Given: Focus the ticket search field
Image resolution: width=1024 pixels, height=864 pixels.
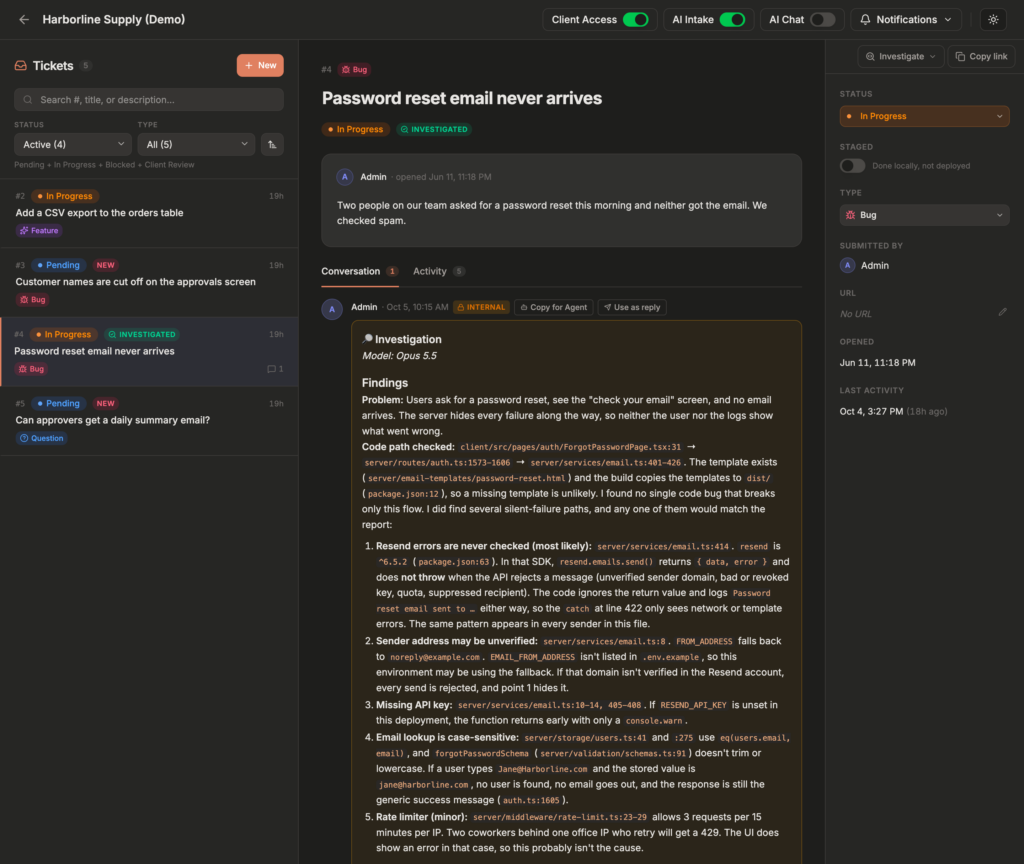Looking at the screenshot, I should (149, 100).
